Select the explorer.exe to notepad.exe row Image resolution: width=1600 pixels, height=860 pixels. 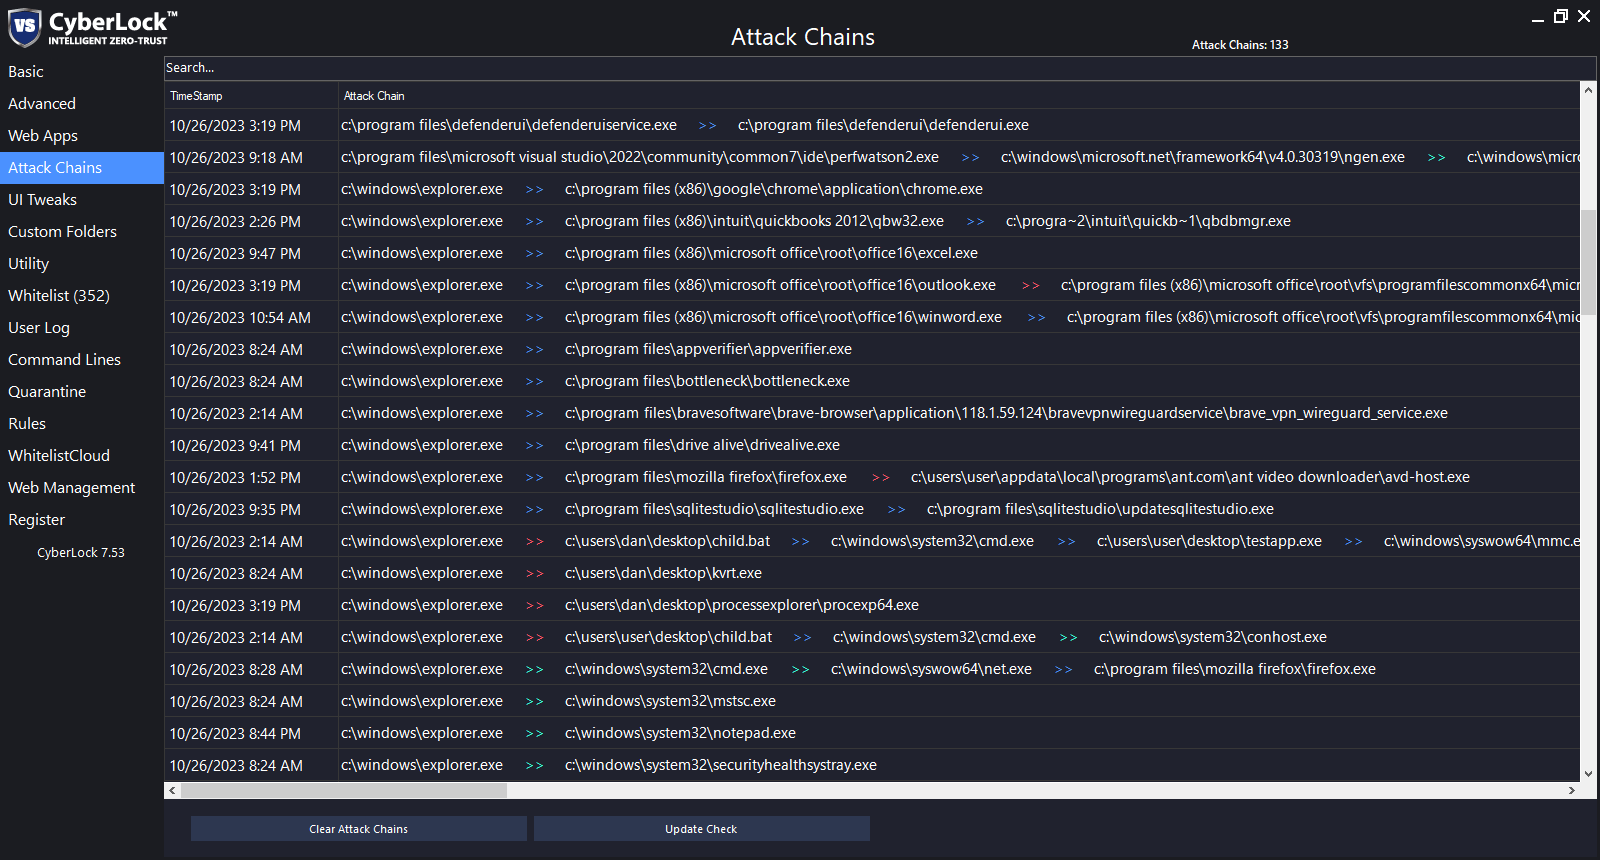(680, 733)
